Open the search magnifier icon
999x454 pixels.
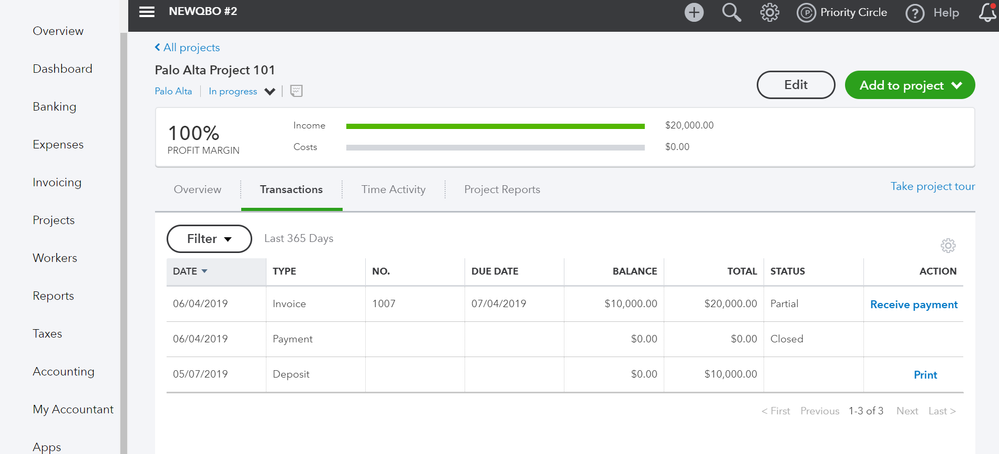[732, 13]
